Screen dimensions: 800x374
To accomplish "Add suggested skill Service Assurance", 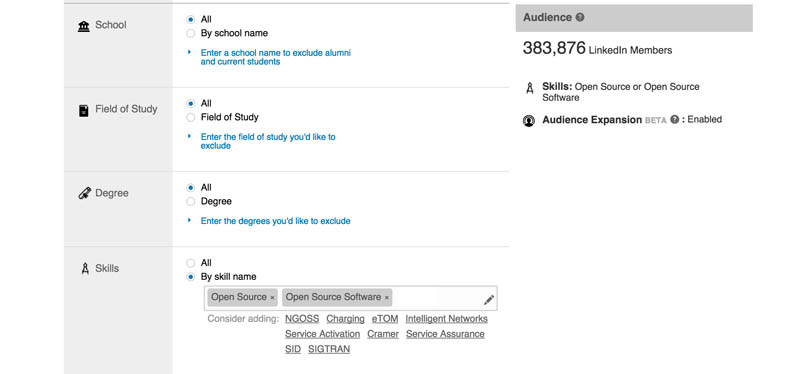I will coord(445,334).
